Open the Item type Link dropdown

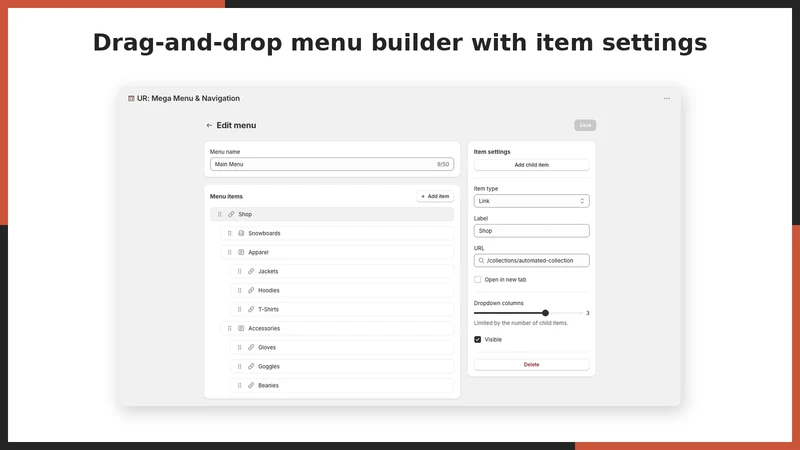[532, 201]
